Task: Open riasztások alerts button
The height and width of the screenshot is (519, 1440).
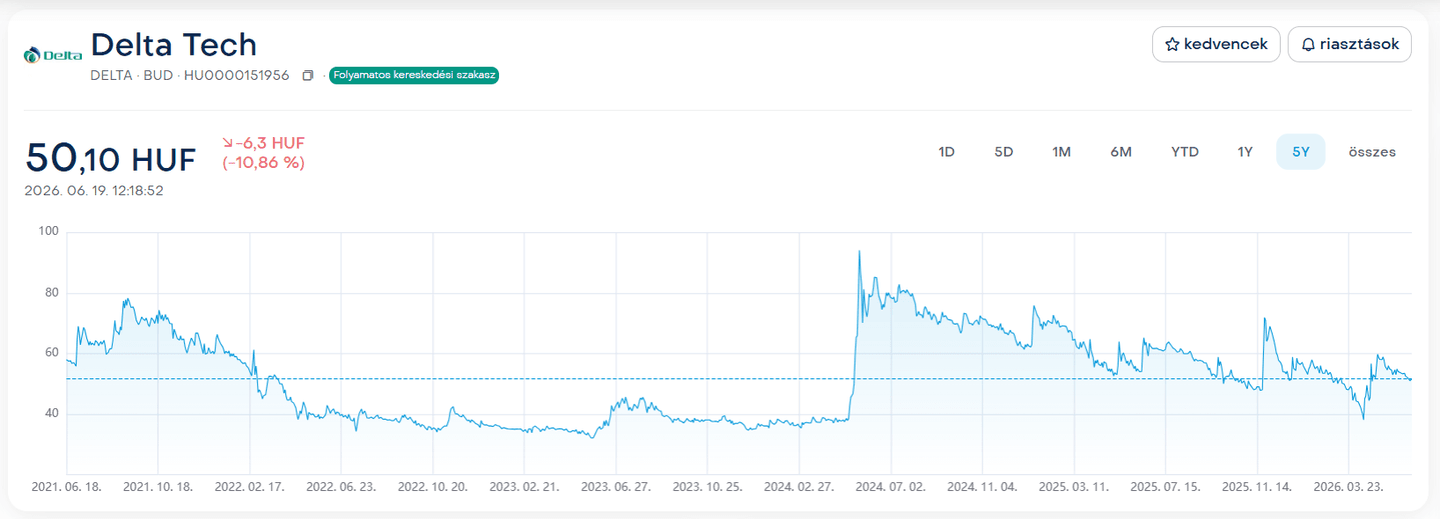Action: coord(1349,44)
